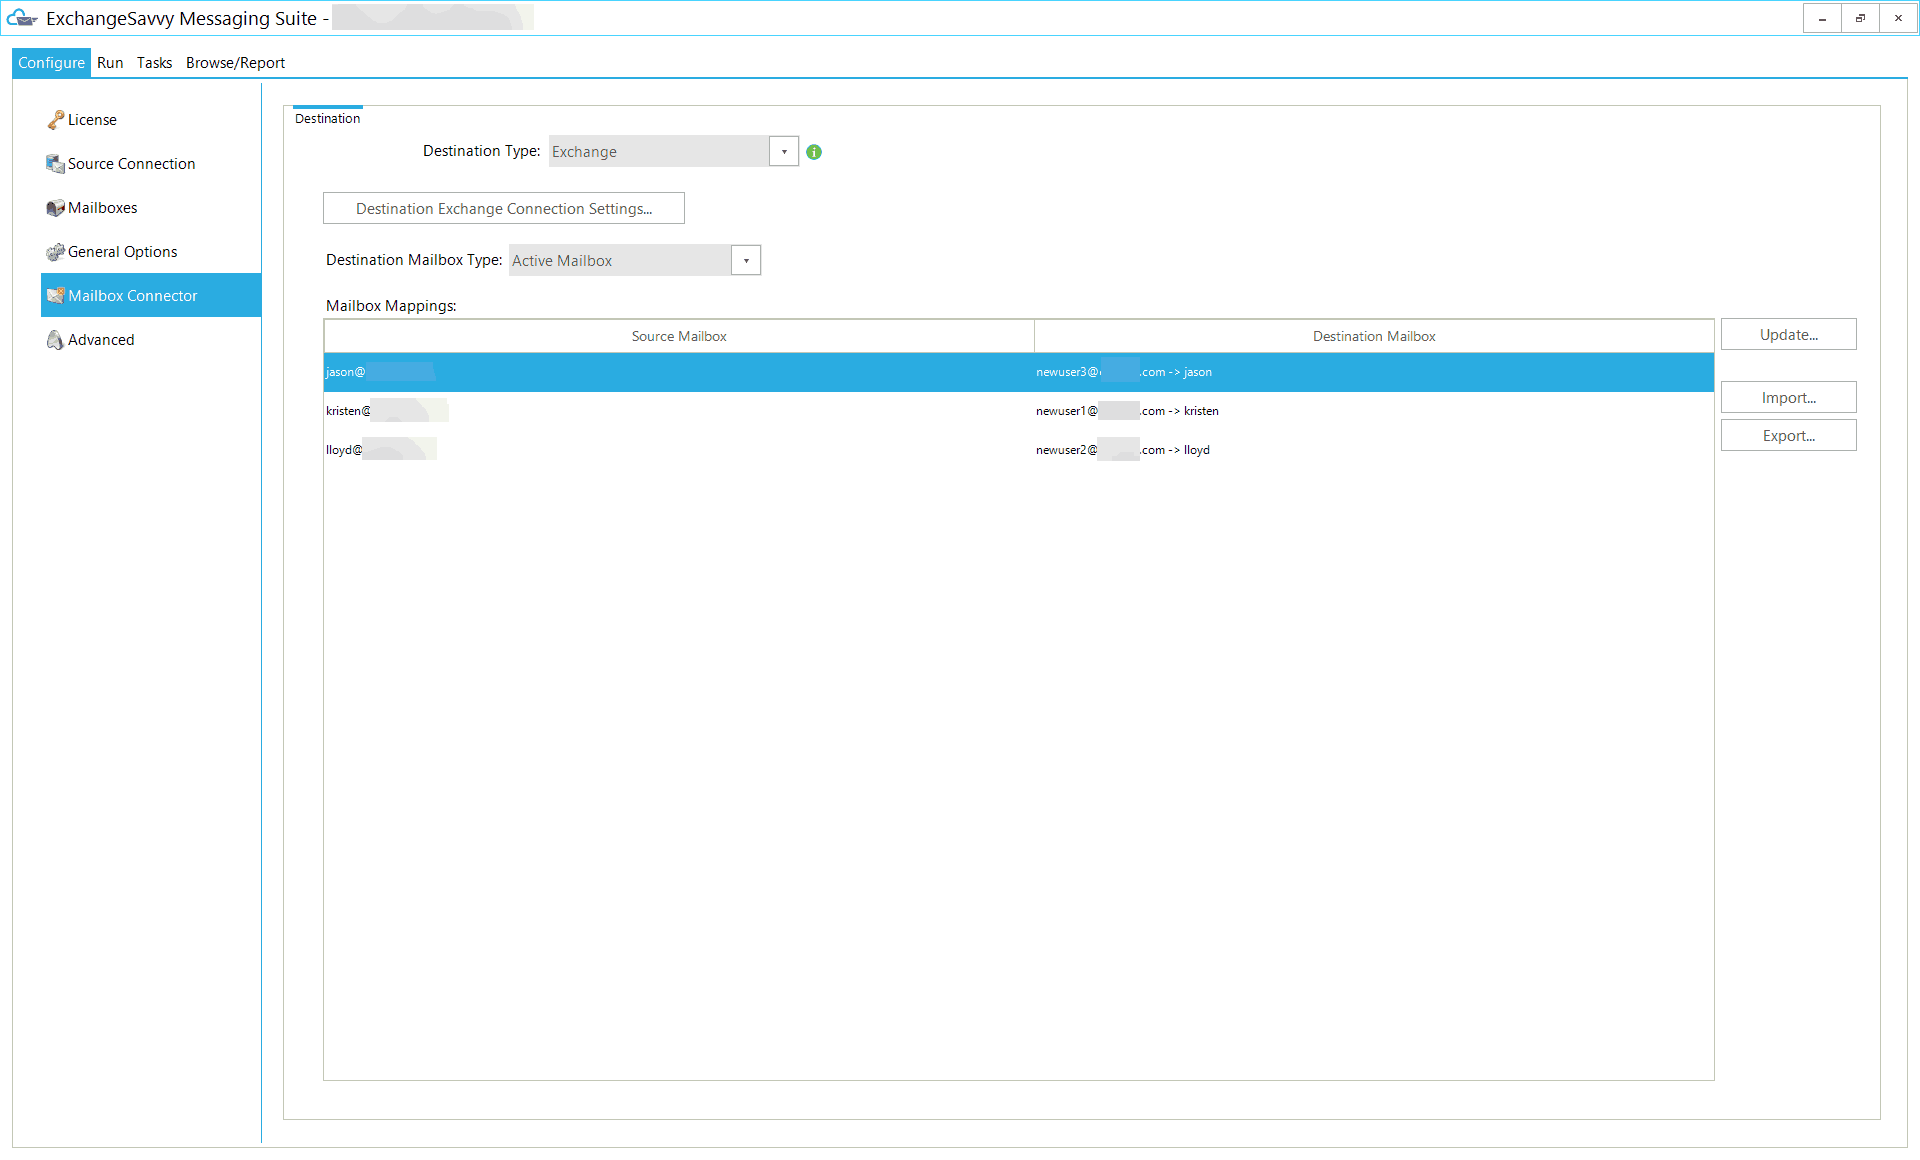Sort by Destination Mailbox column header
Screen dimensions: 1920x1160
[1374, 337]
